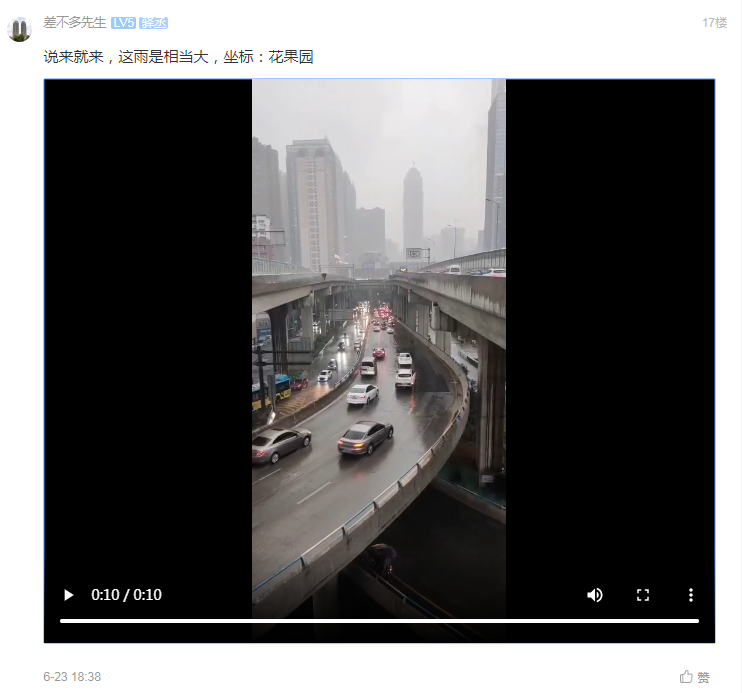
Task: Click the post timestamp 6-23 18:38
Action: (72, 677)
